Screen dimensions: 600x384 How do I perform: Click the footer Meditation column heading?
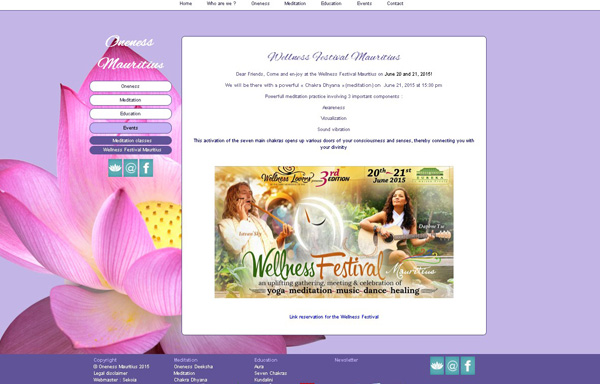[x=186, y=360]
